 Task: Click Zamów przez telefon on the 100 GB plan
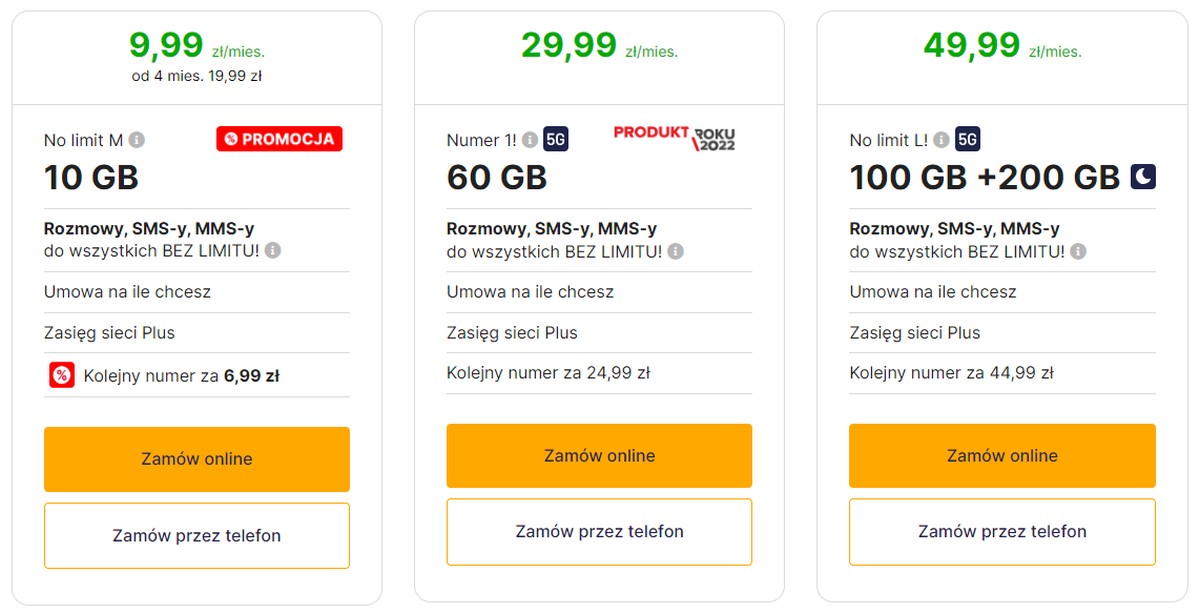1002,532
